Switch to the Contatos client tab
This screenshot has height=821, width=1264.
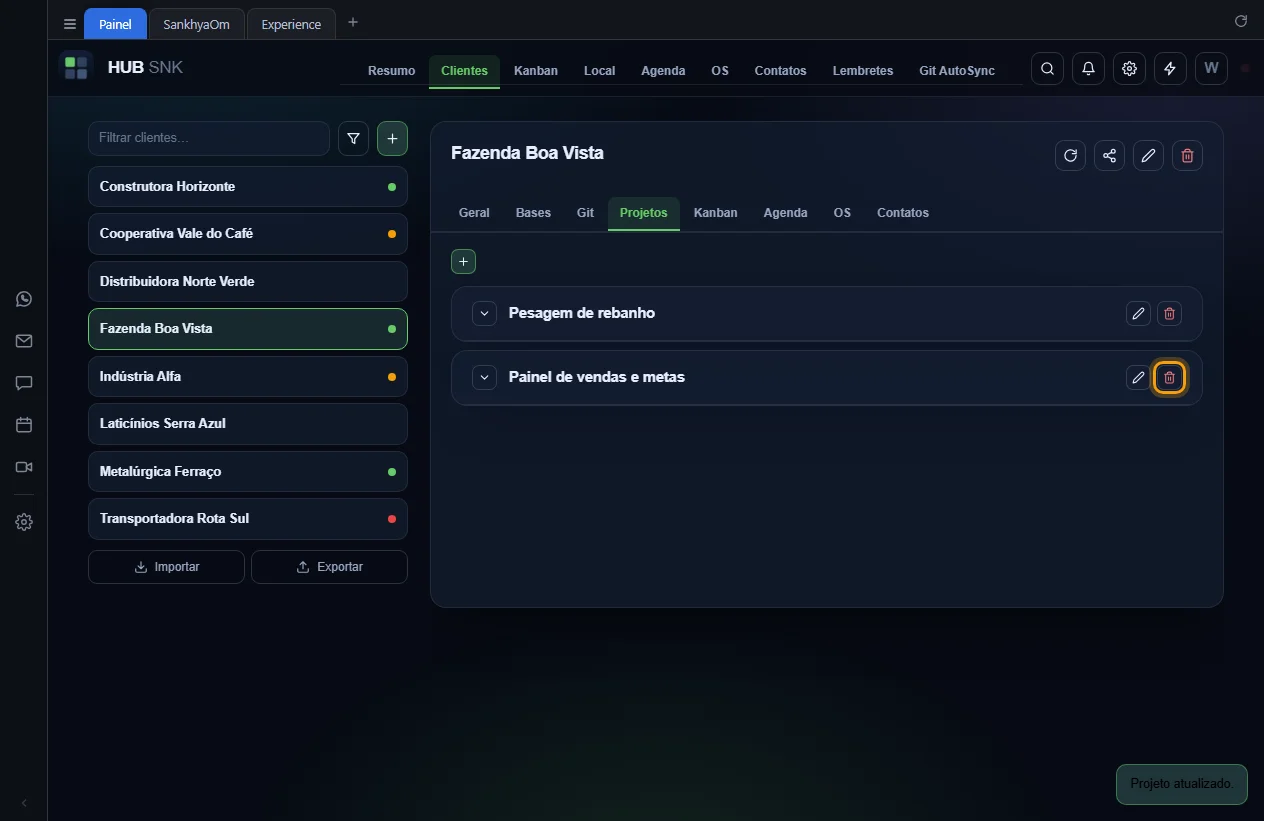903,213
